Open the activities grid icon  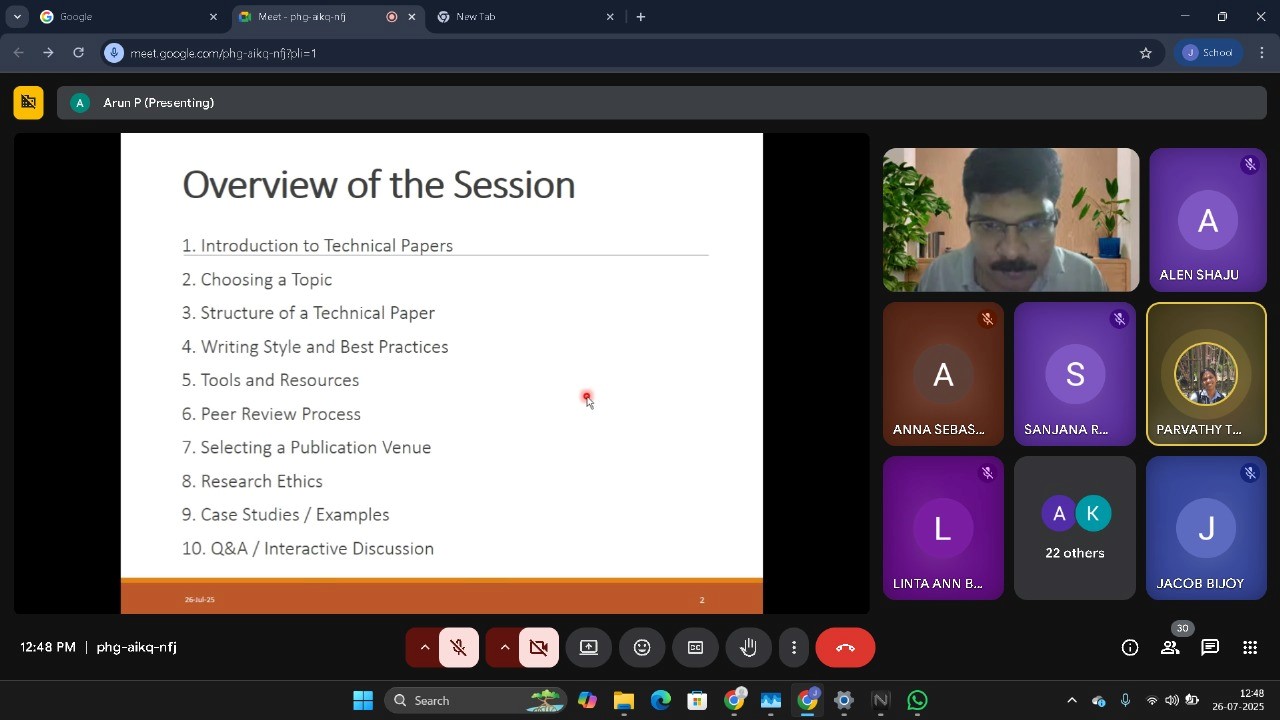point(1250,648)
